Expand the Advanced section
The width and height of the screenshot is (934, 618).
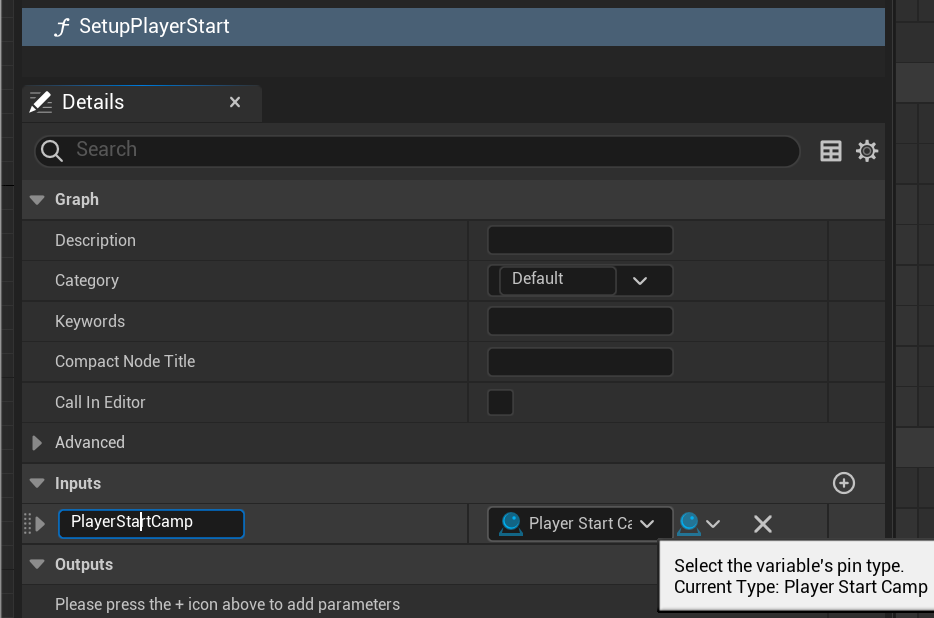[x=37, y=442]
